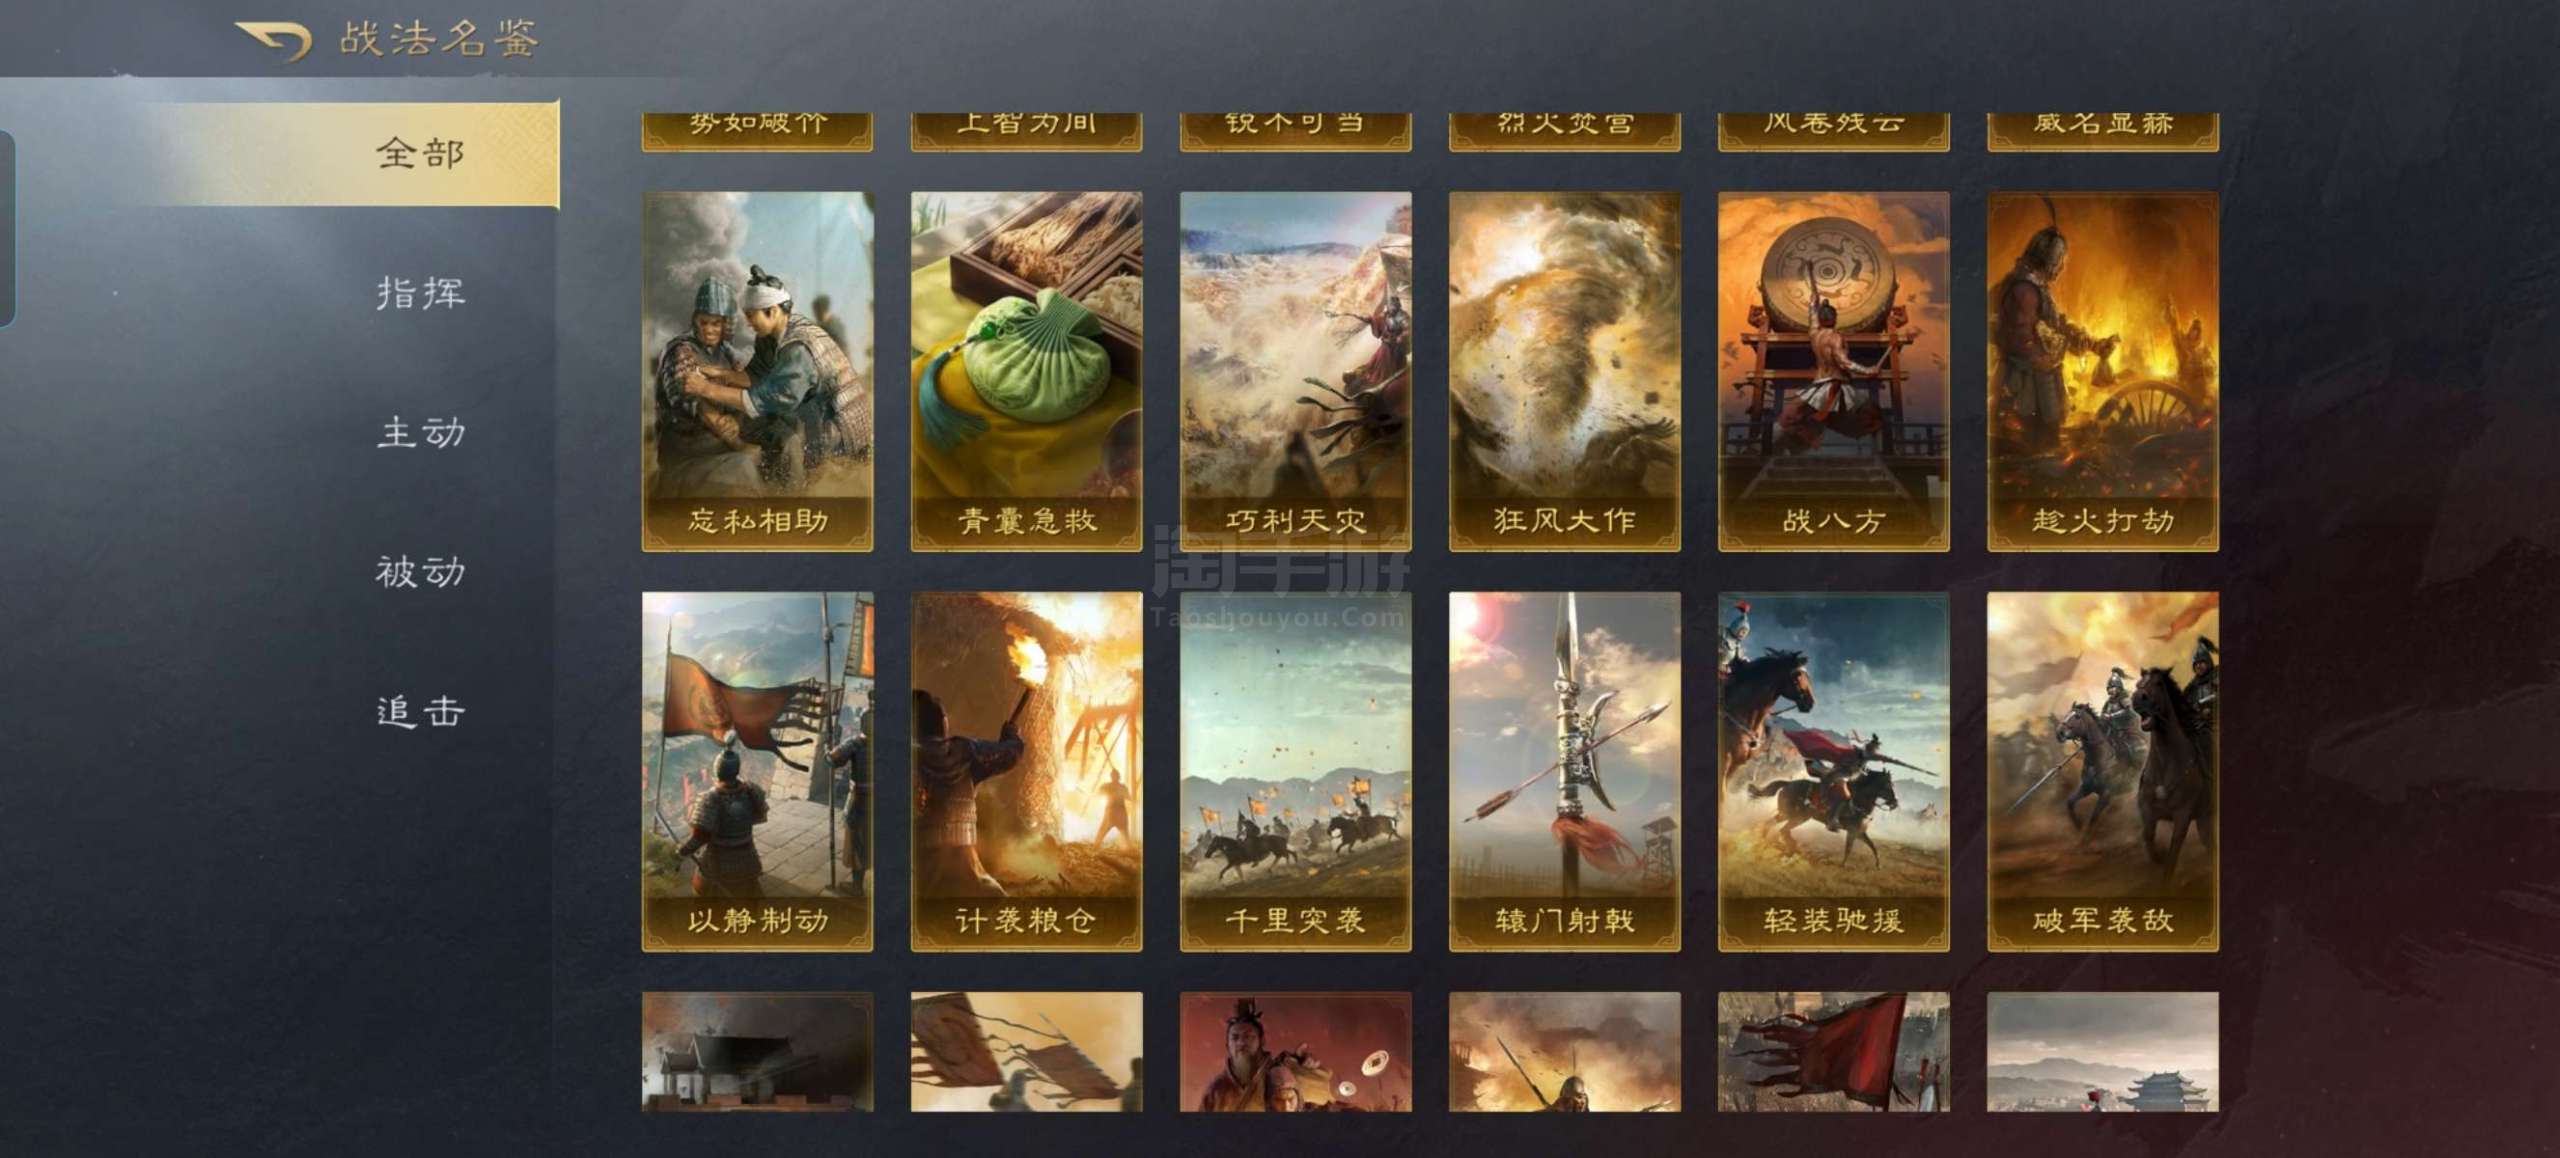Open the 追击 tab
This screenshot has height=1158, width=2560.
[420, 712]
